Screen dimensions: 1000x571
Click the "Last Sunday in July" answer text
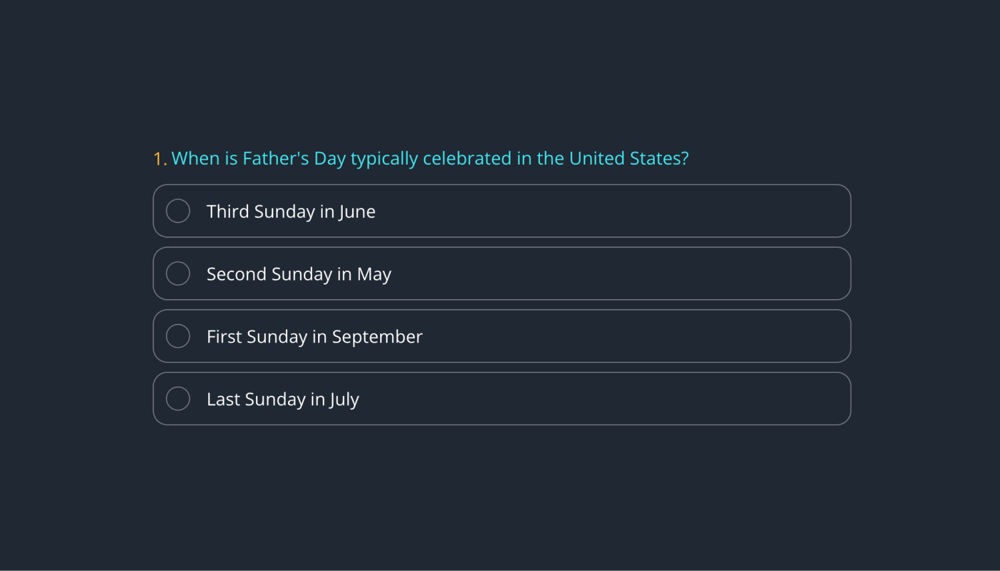[x=282, y=399]
